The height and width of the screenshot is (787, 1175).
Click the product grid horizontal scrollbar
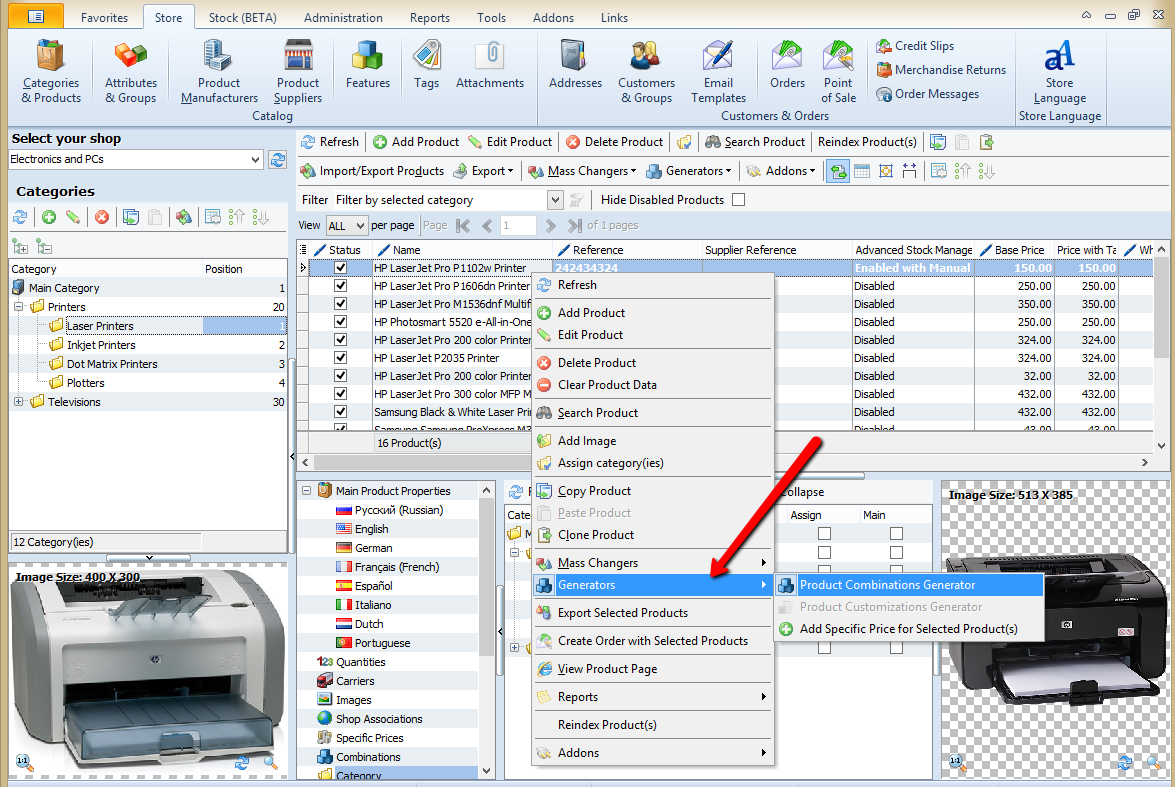coord(725,462)
